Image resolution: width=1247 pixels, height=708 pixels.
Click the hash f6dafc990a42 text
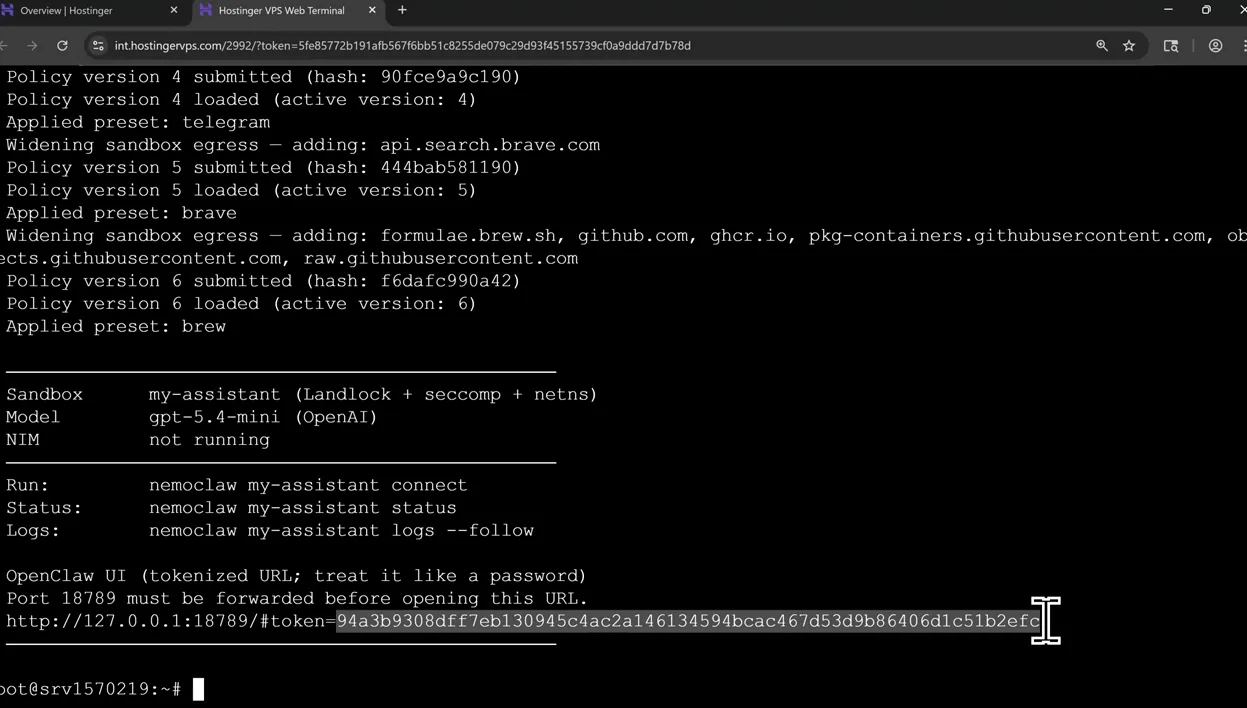point(445,281)
